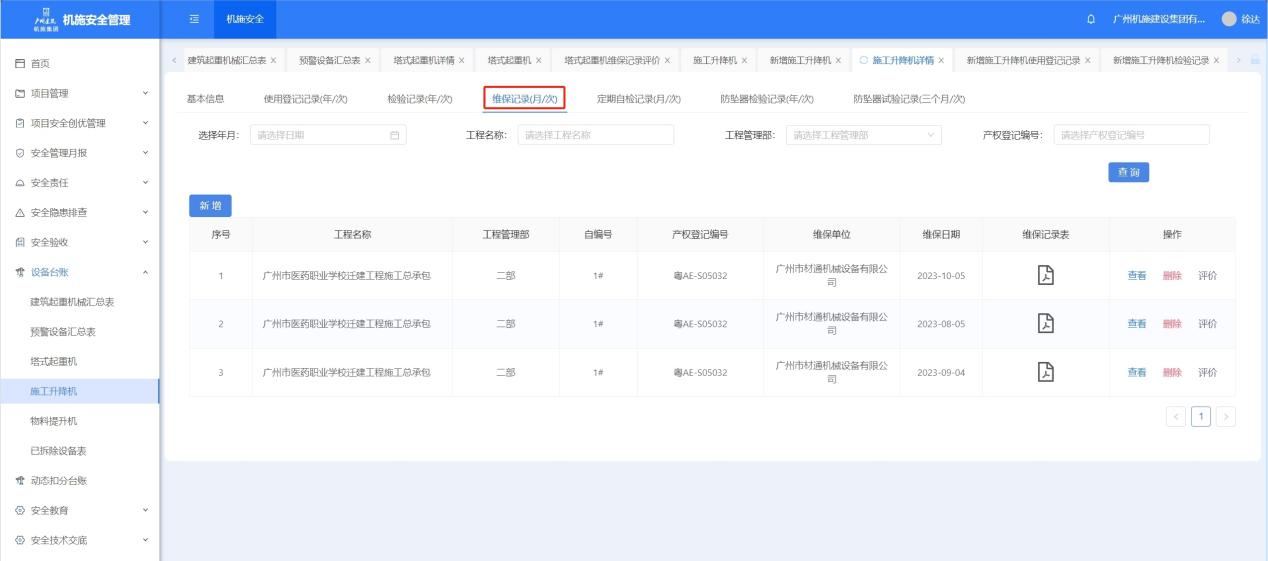Screen dimensions: 1268x561
Task: Click the notification bell icon
Action: click(x=1090, y=19)
